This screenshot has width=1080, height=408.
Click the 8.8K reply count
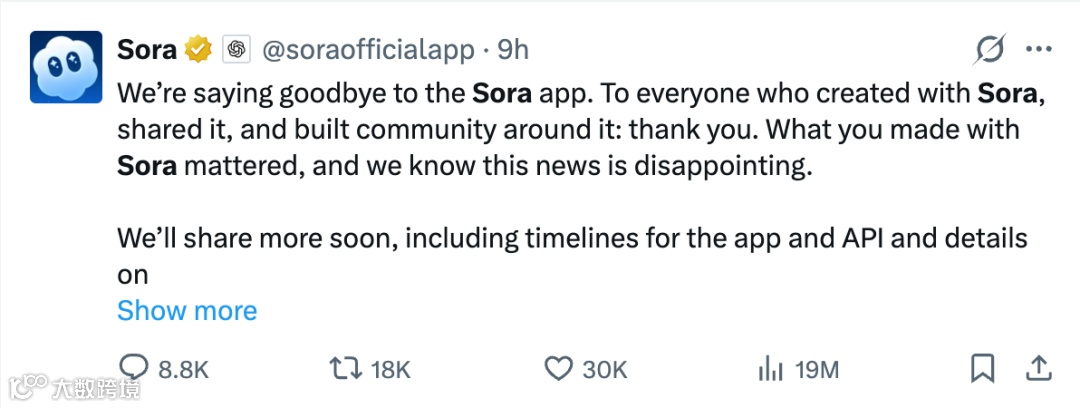[183, 370]
